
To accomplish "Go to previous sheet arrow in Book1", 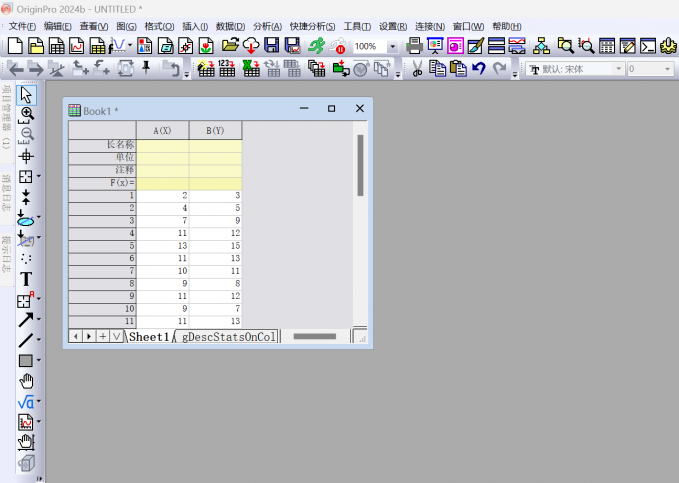I will (75, 336).
